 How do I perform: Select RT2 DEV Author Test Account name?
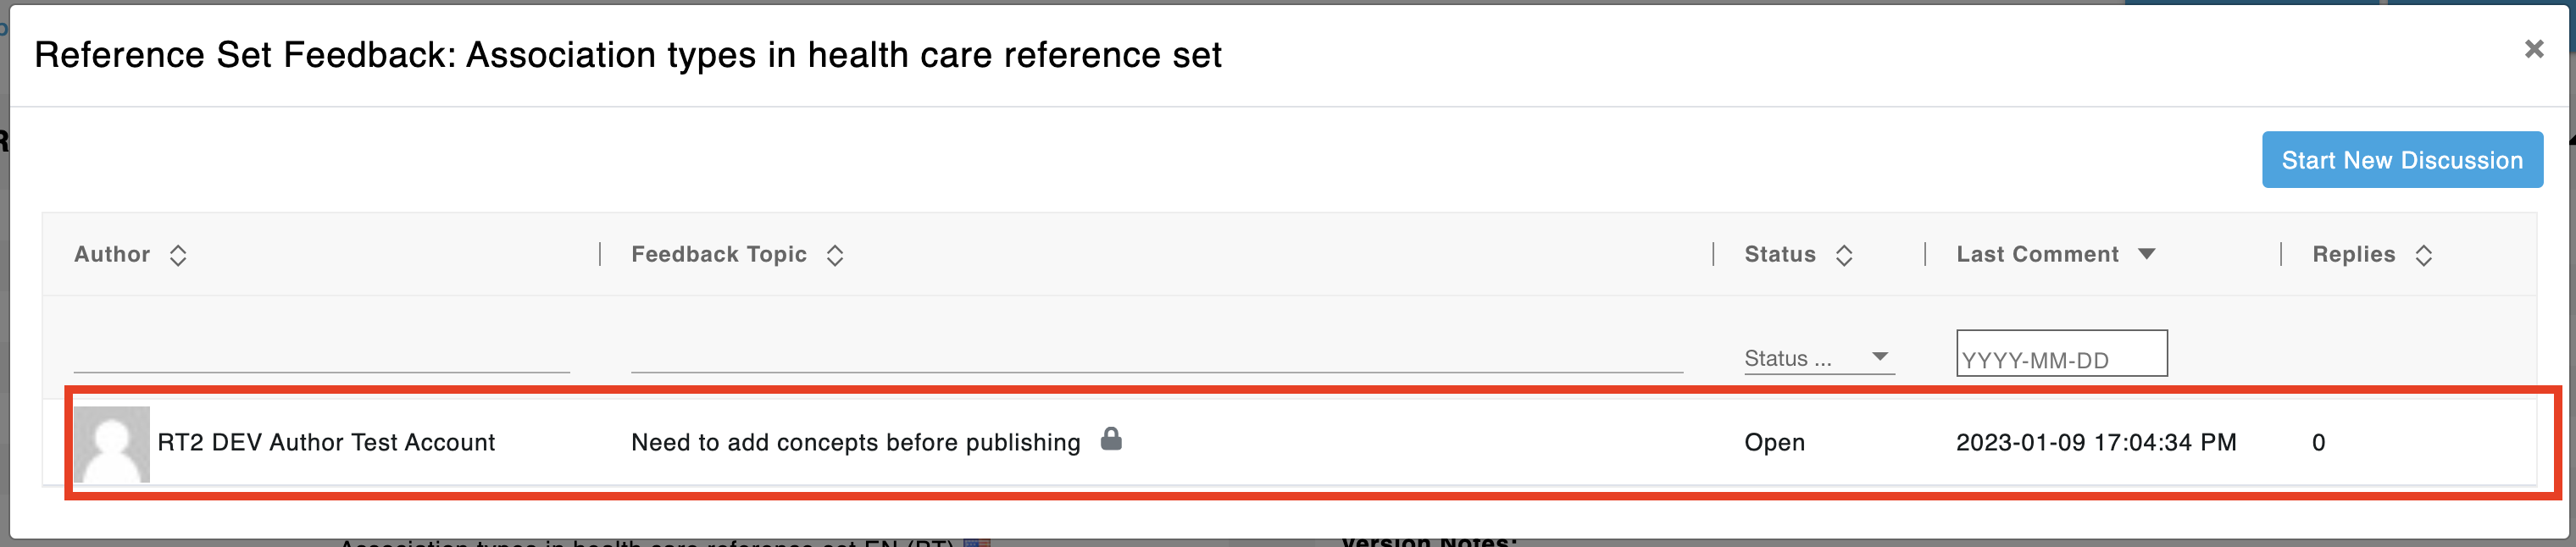326,442
